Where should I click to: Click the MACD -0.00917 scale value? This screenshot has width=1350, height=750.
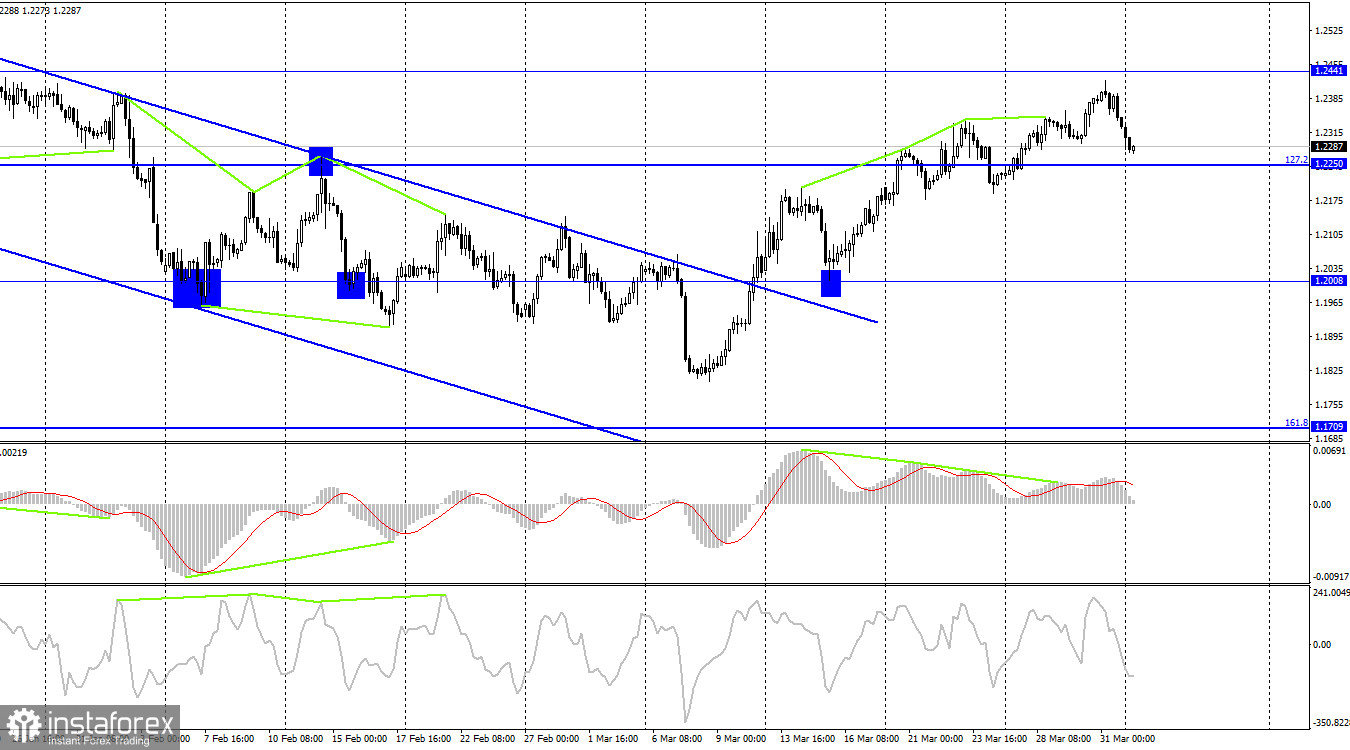coord(1329,576)
